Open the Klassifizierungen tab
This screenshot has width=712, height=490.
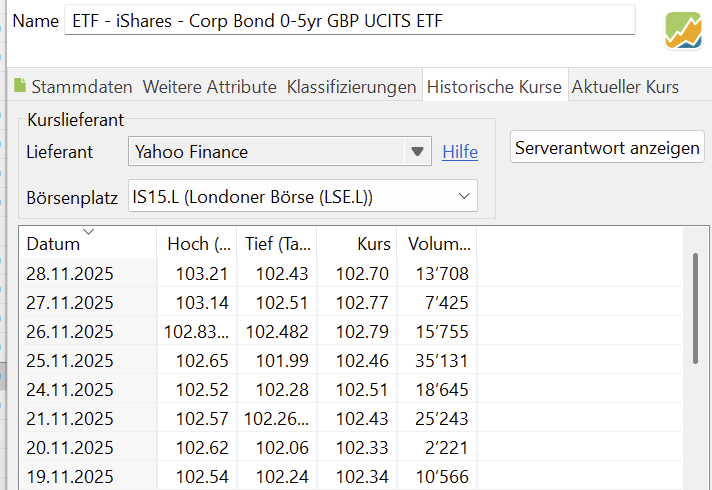[351, 87]
